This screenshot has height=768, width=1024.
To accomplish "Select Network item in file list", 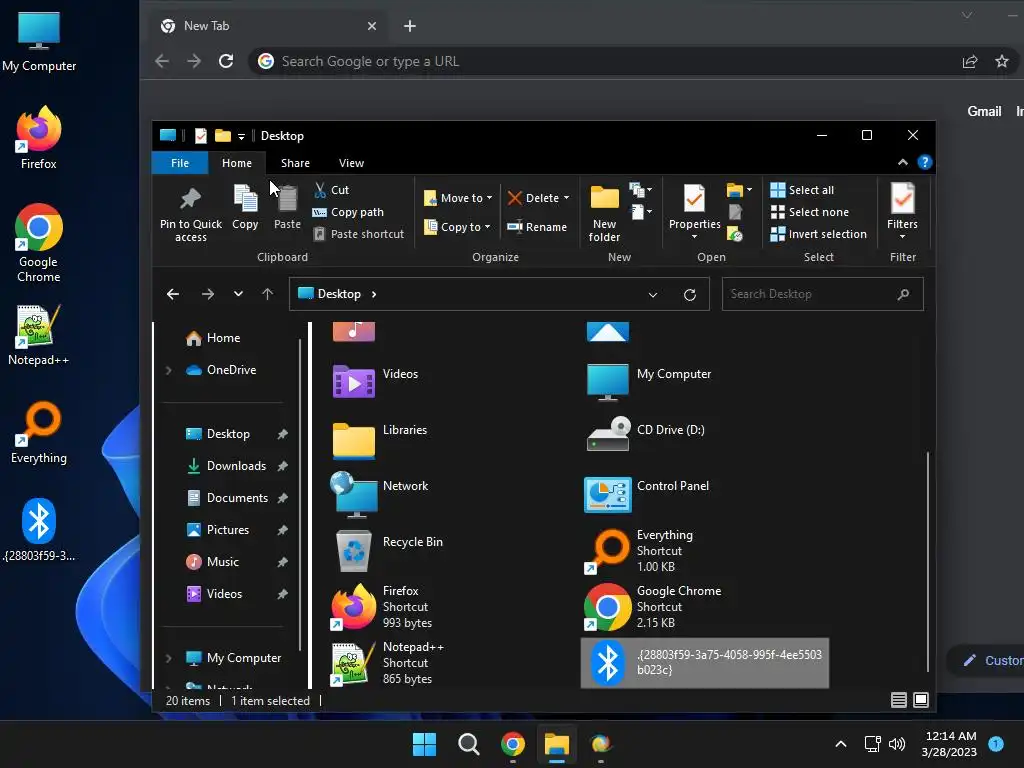I will point(379,494).
